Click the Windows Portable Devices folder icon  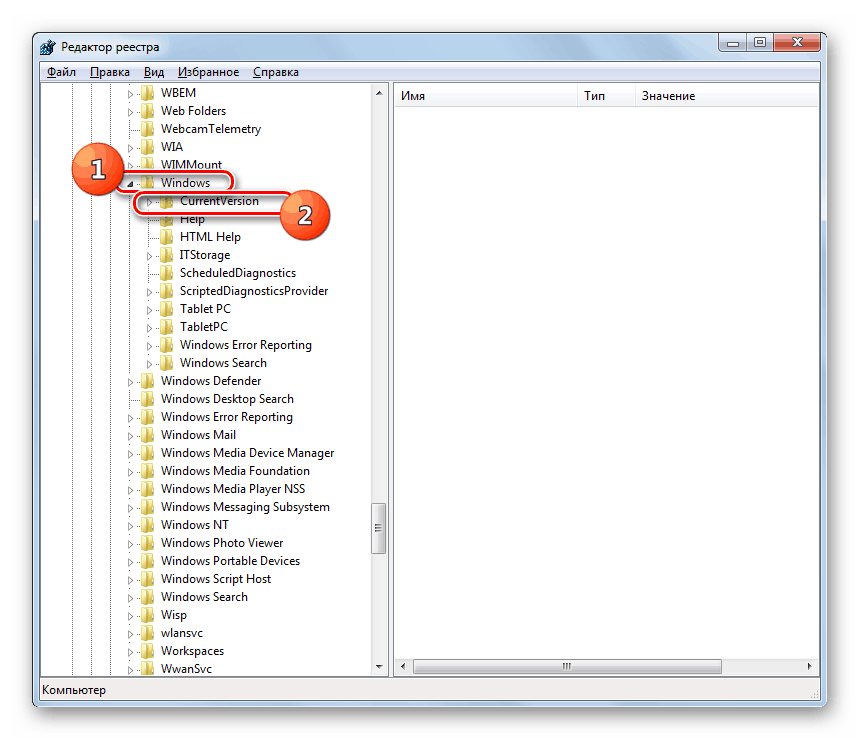pyautogui.click(x=148, y=561)
